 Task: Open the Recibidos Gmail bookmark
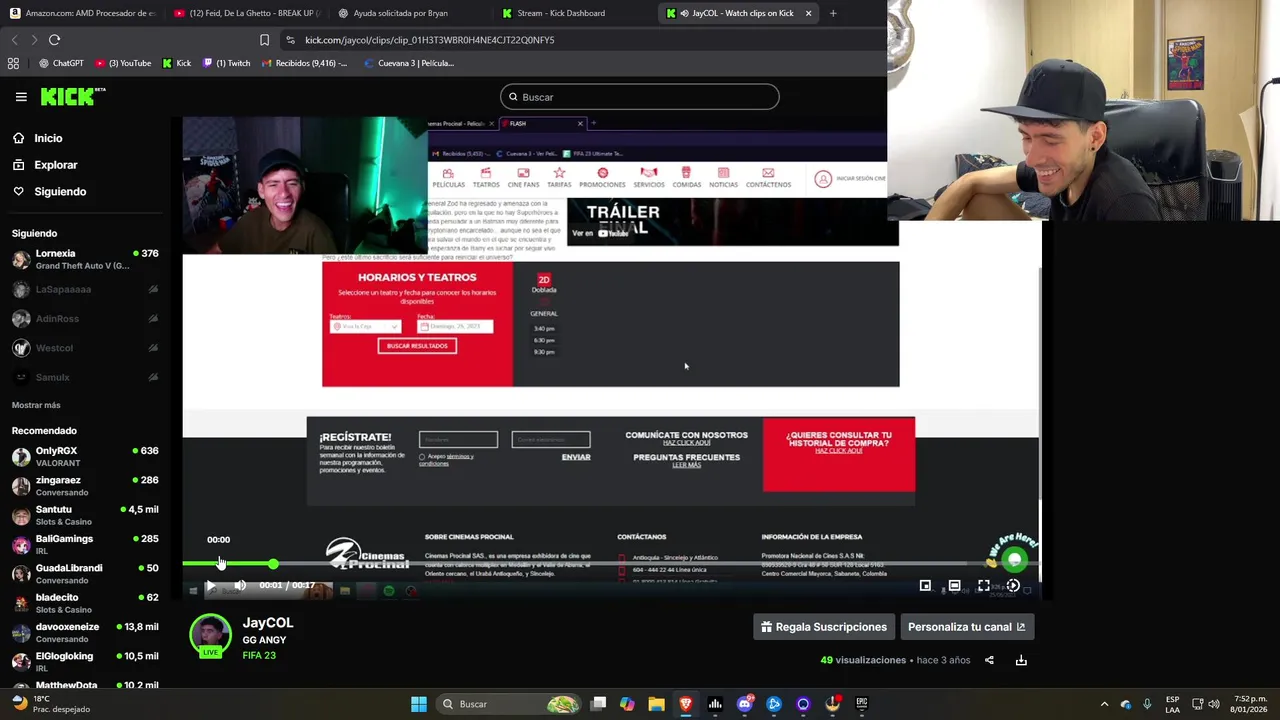304,63
